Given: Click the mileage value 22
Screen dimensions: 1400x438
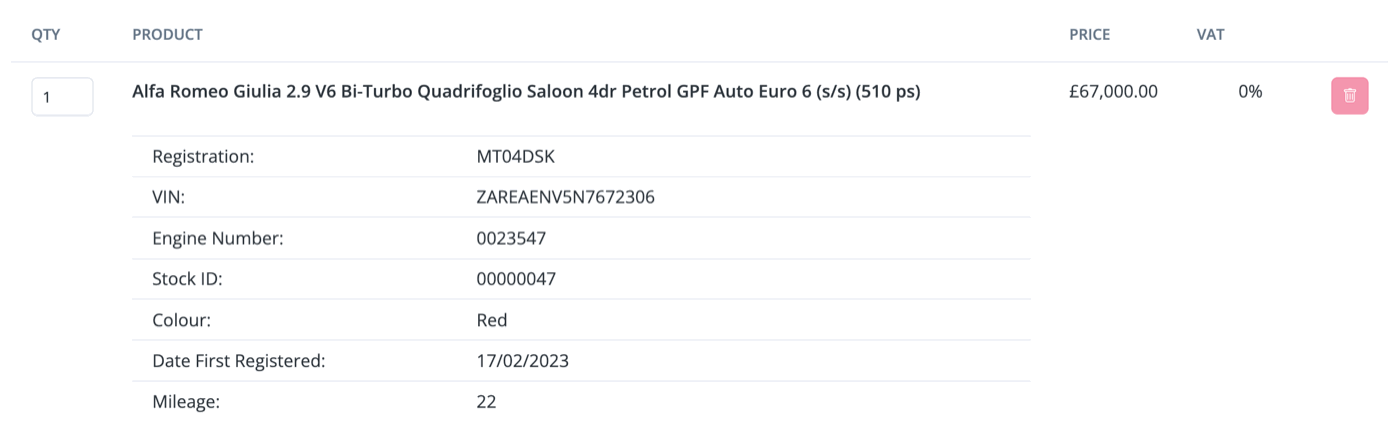Looking at the screenshot, I should [486, 402].
